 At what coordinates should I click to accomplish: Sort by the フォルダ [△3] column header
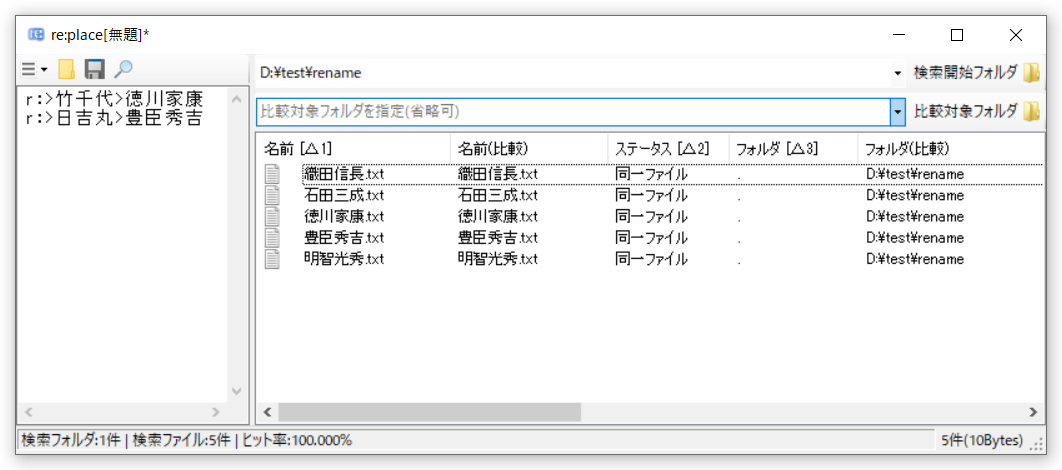point(793,148)
